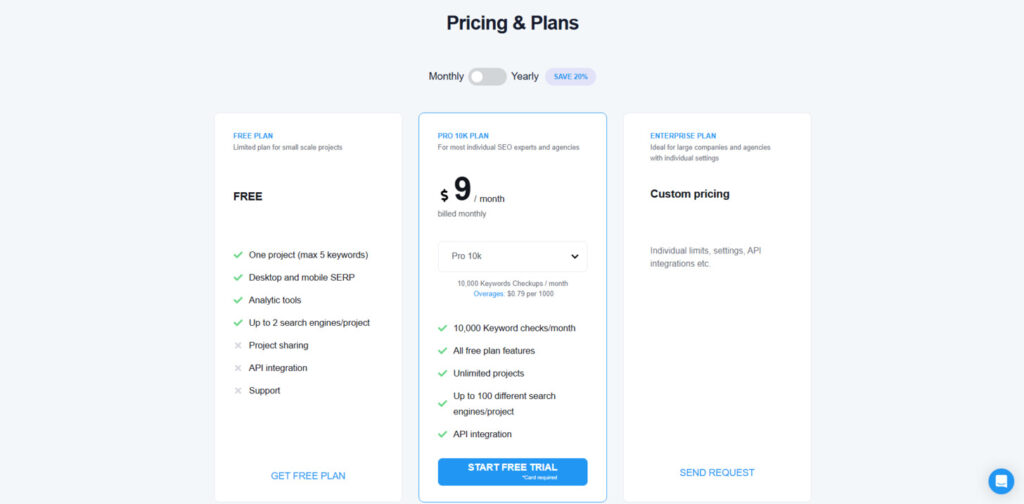Click X icon beside free plan API integration
This screenshot has height=504, width=1024.
pos(238,368)
